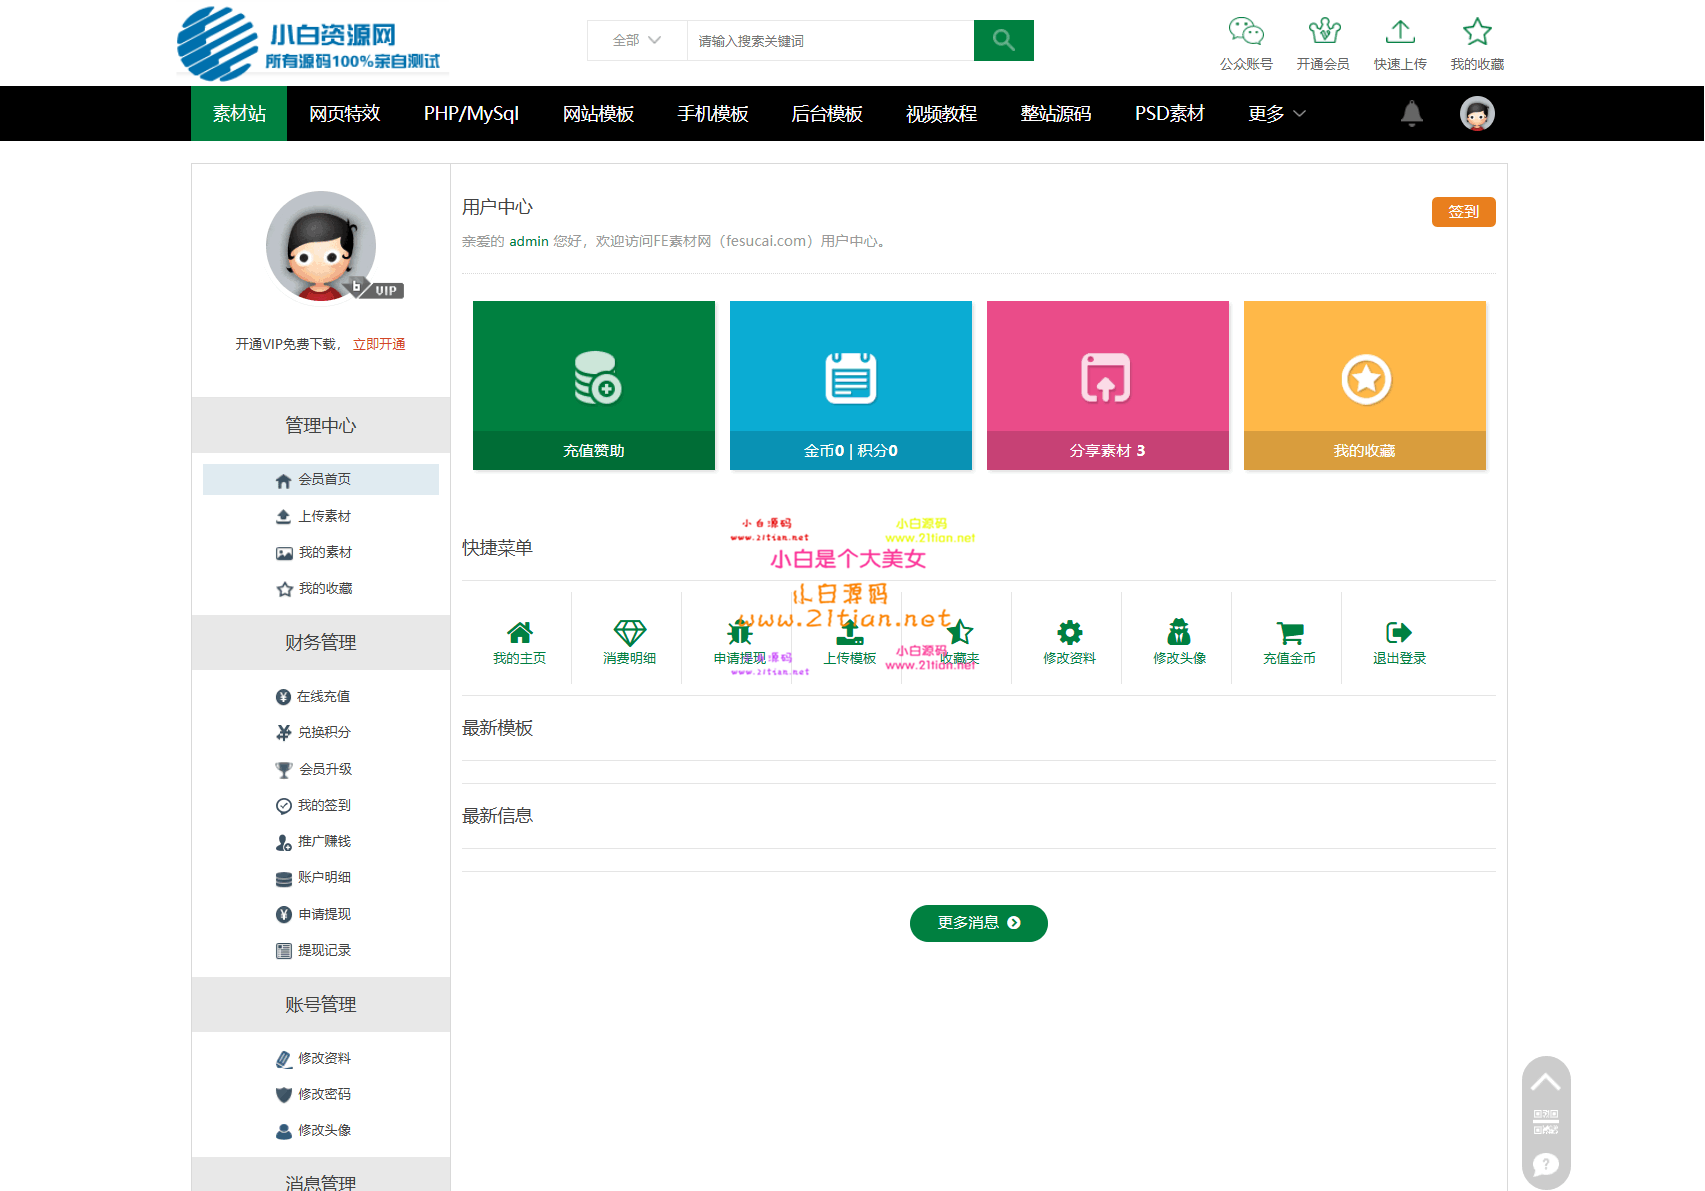Click the 小白资源网 site logo
1705x1191 pixels.
[312, 42]
